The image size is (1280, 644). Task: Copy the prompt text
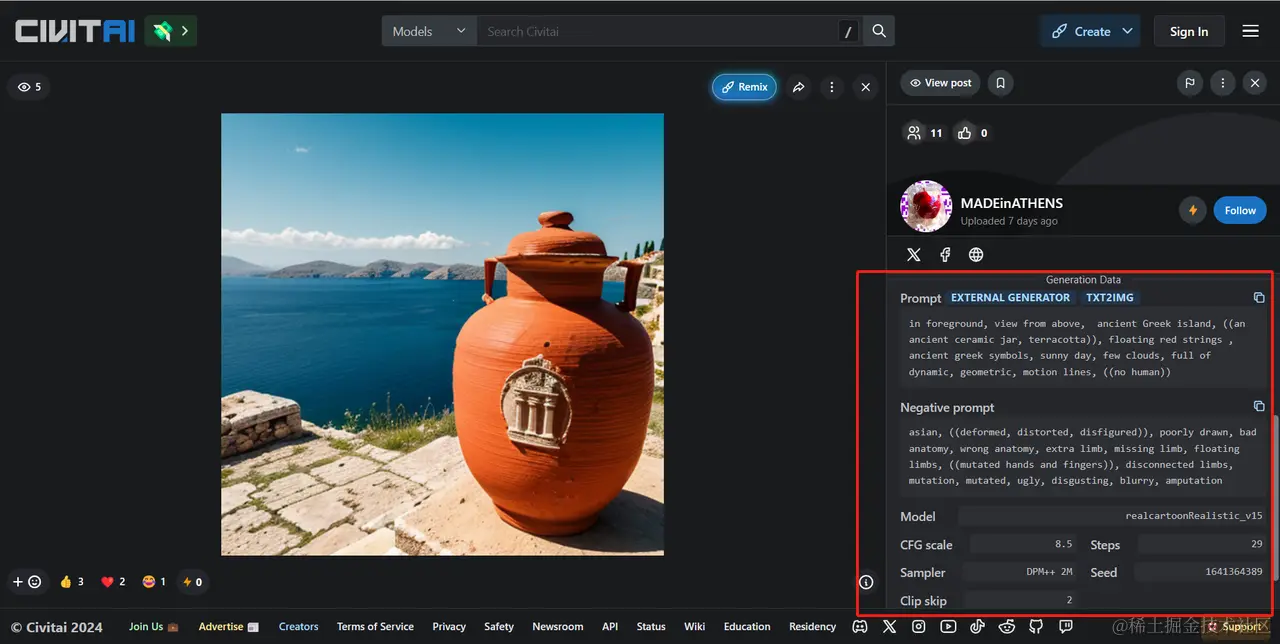pos(1259,298)
